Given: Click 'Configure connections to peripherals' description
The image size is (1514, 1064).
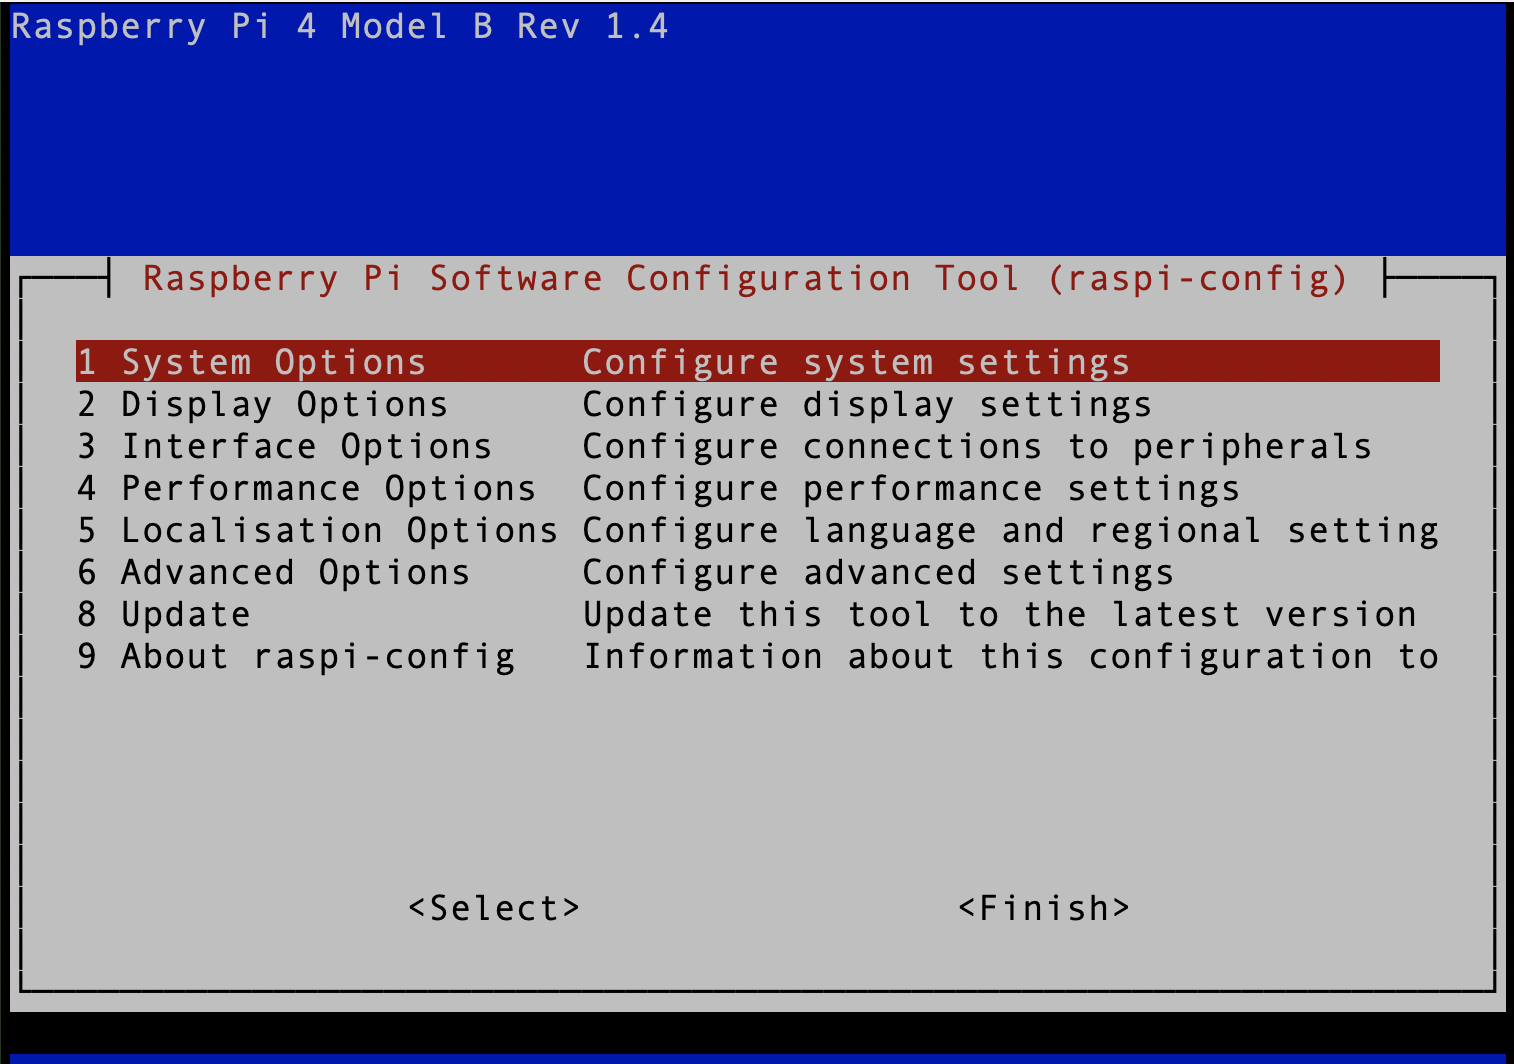Looking at the screenshot, I should 977,447.
